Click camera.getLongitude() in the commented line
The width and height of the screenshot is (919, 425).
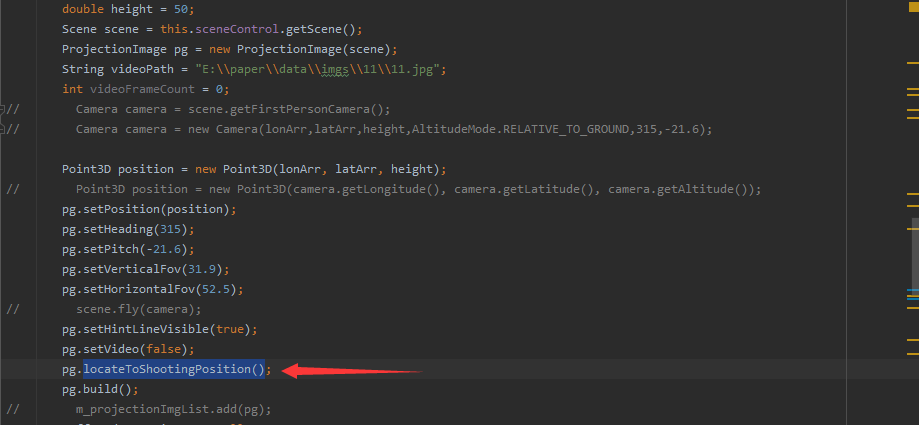pyautogui.click(x=370, y=189)
